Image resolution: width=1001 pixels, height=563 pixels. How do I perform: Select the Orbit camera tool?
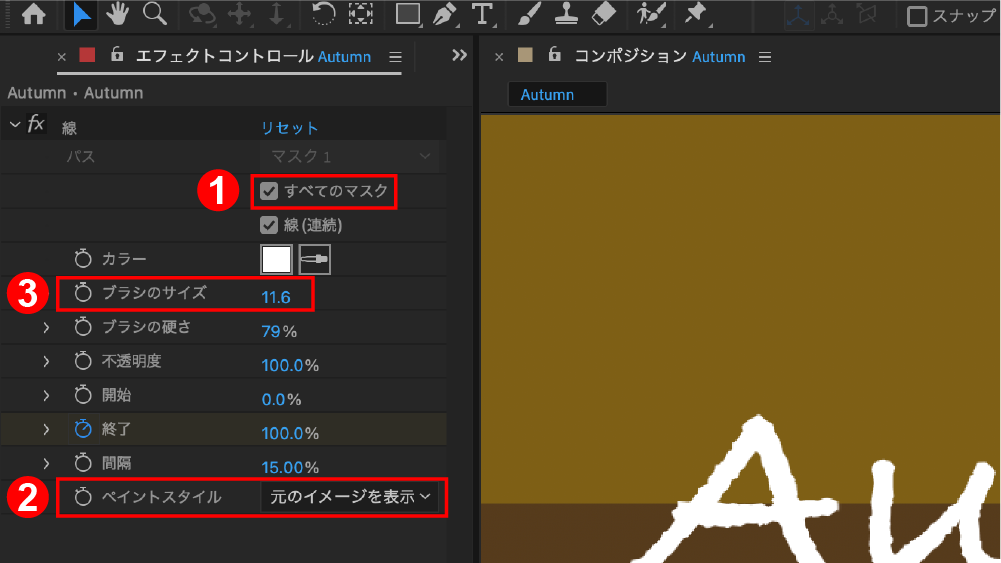[x=202, y=15]
